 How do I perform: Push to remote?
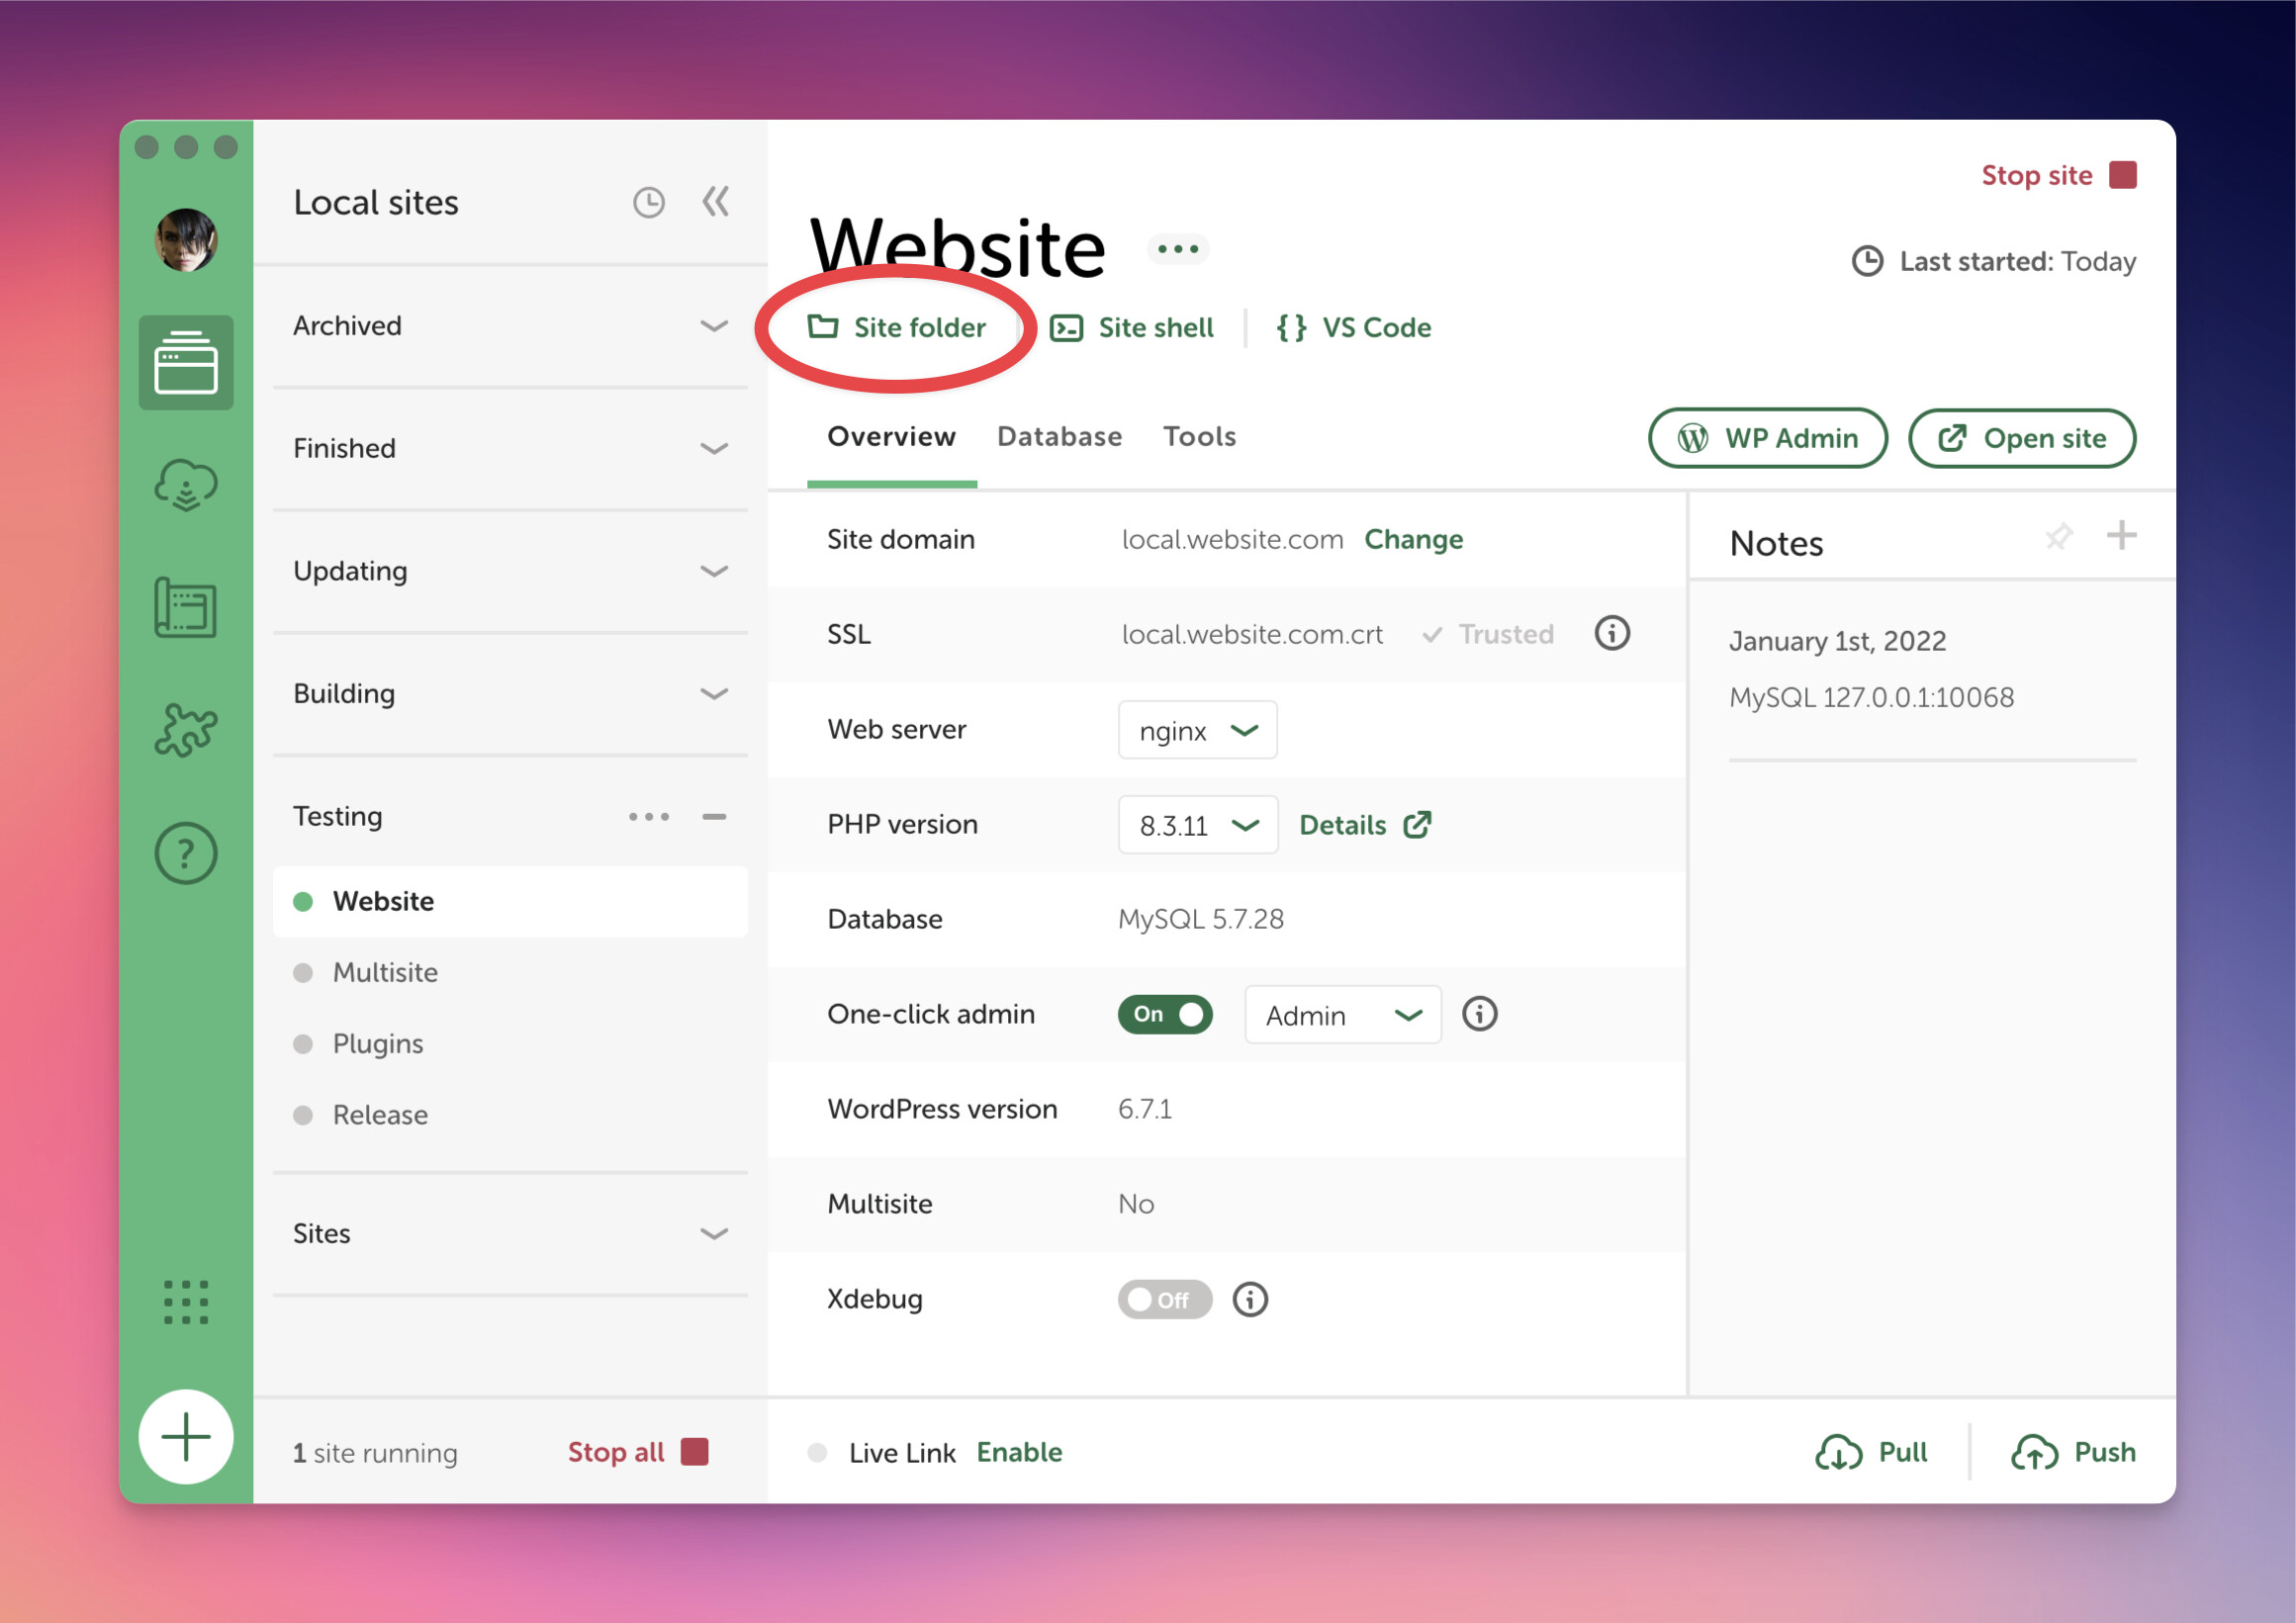coord(2073,1452)
